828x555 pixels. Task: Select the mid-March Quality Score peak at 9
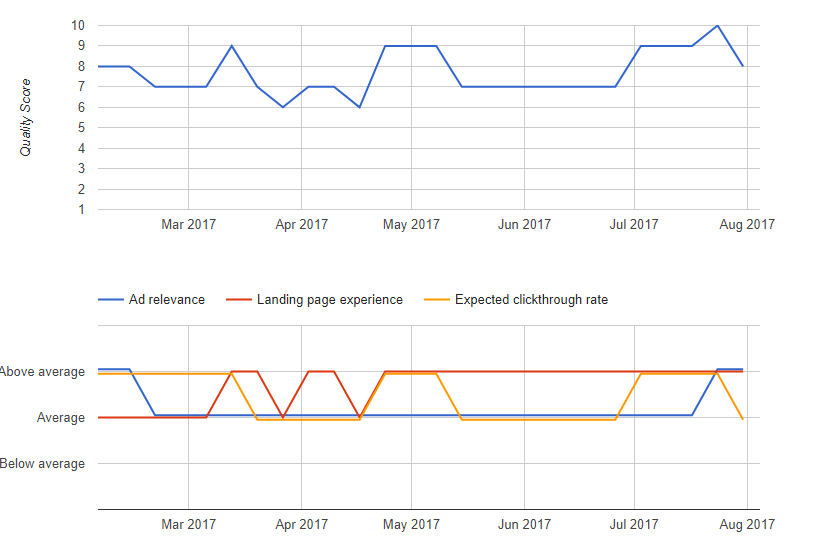click(232, 46)
